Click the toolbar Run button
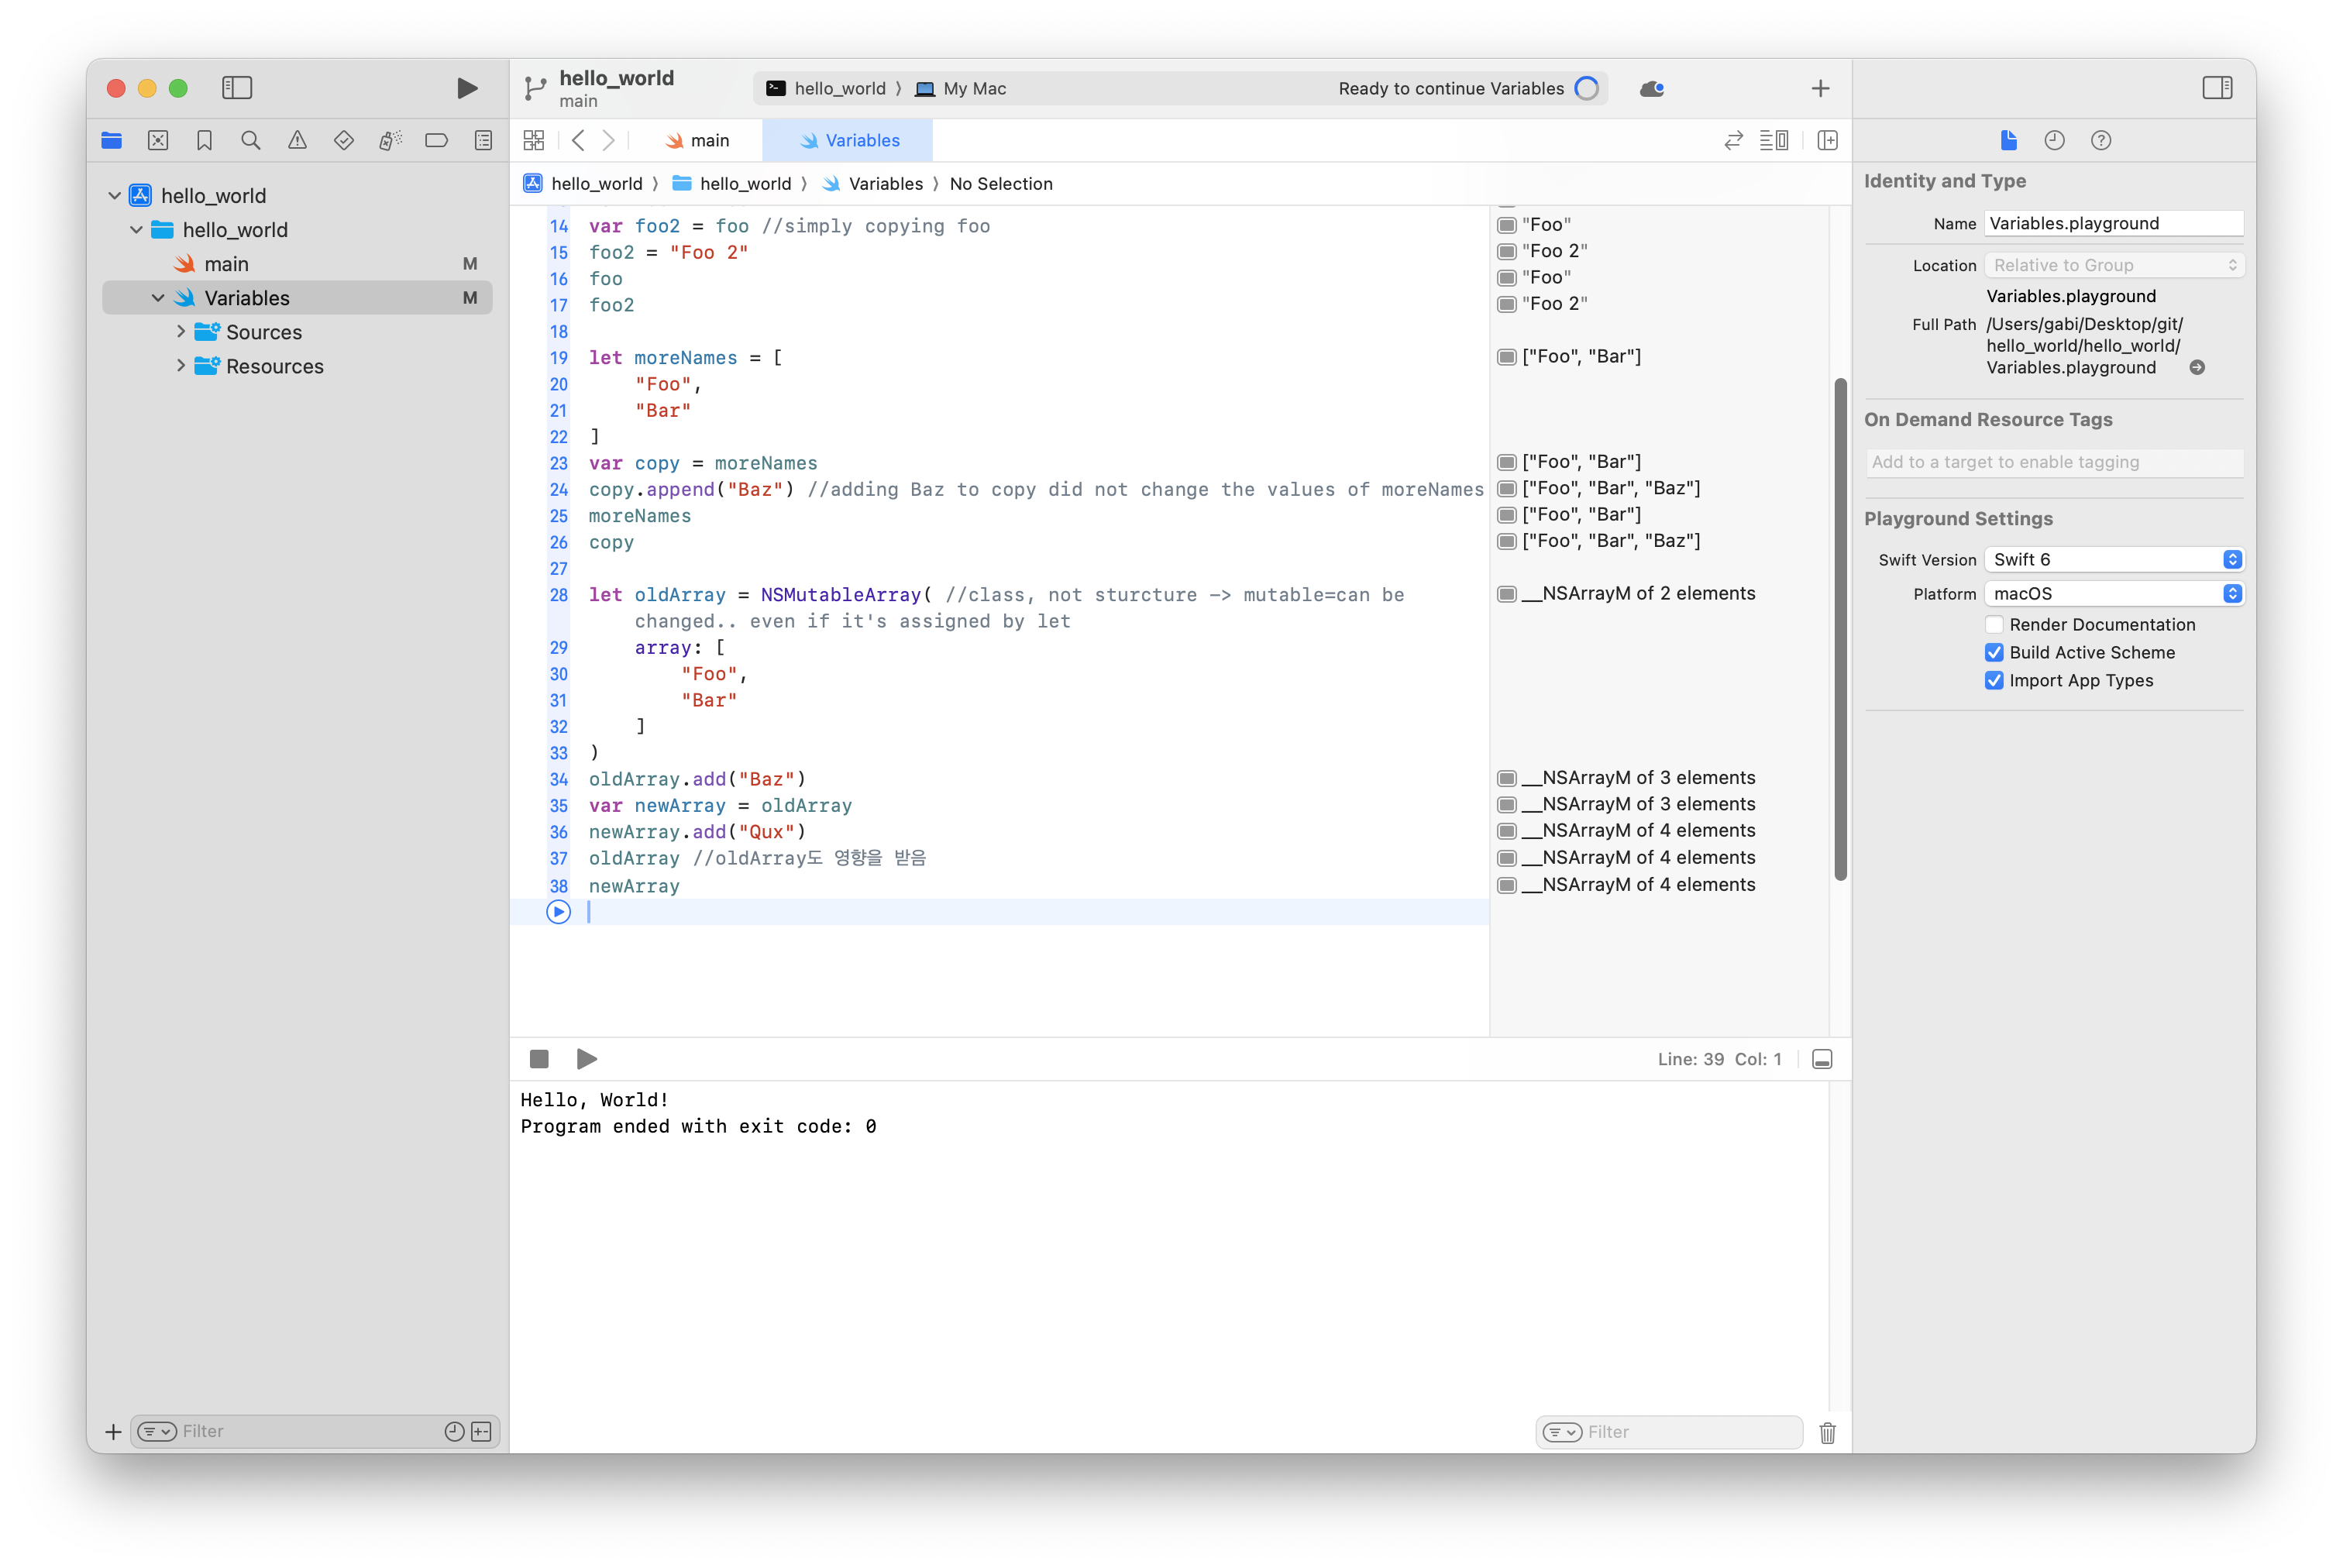This screenshot has height=1568, width=2343. pos(467,88)
